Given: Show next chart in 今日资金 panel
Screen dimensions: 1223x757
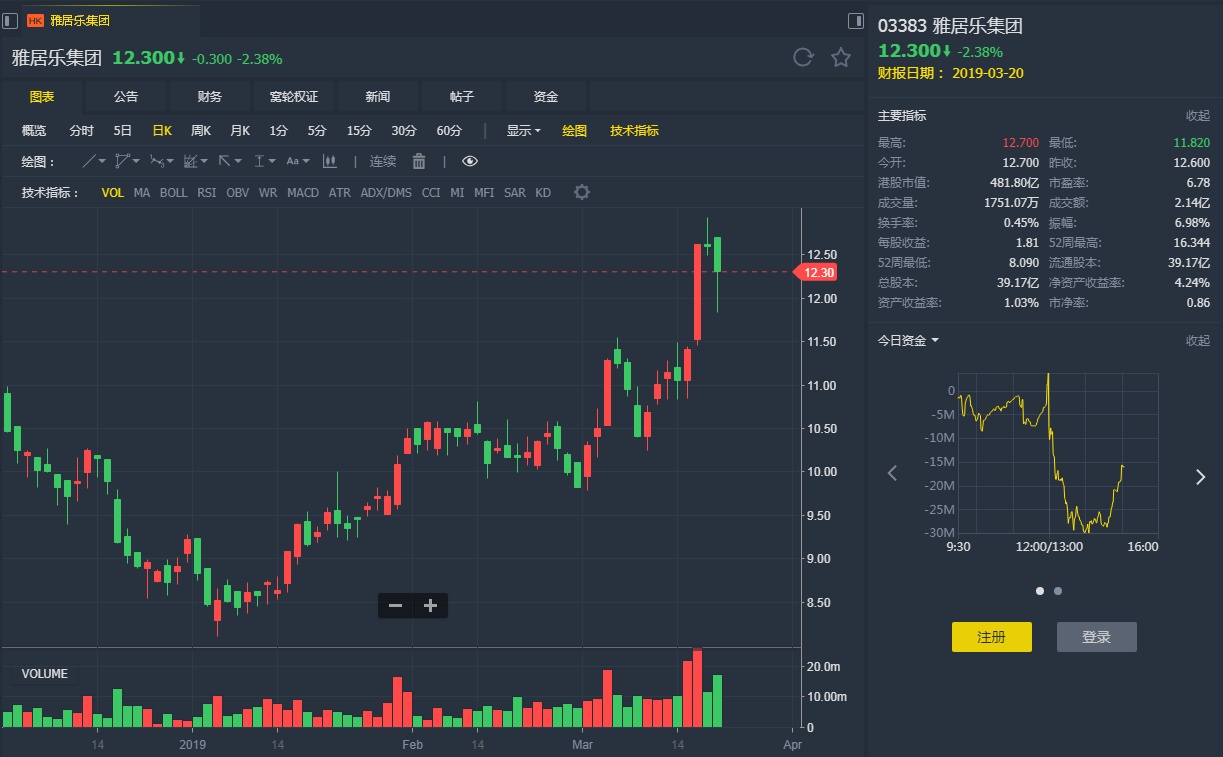Looking at the screenshot, I should pos(1200,477).
